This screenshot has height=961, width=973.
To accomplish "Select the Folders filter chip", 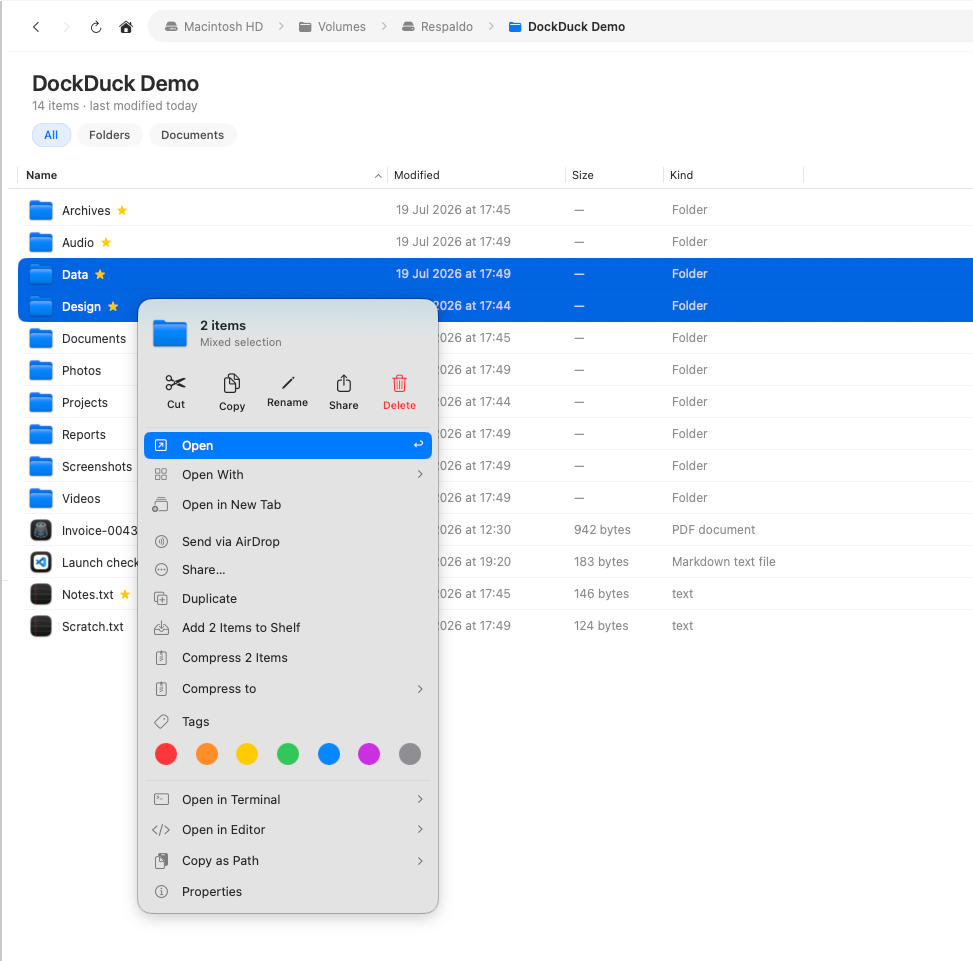I will tap(109, 135).
